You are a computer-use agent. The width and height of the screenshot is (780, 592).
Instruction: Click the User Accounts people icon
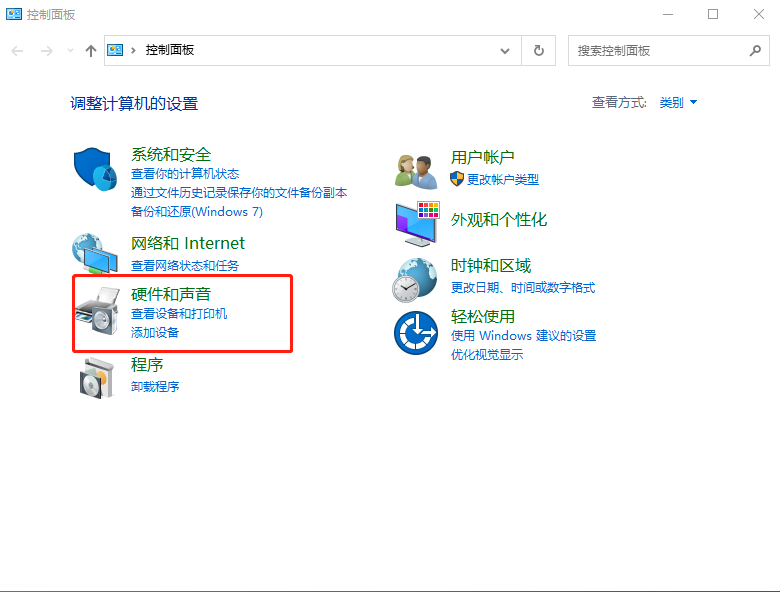click(x=416, y=172)
